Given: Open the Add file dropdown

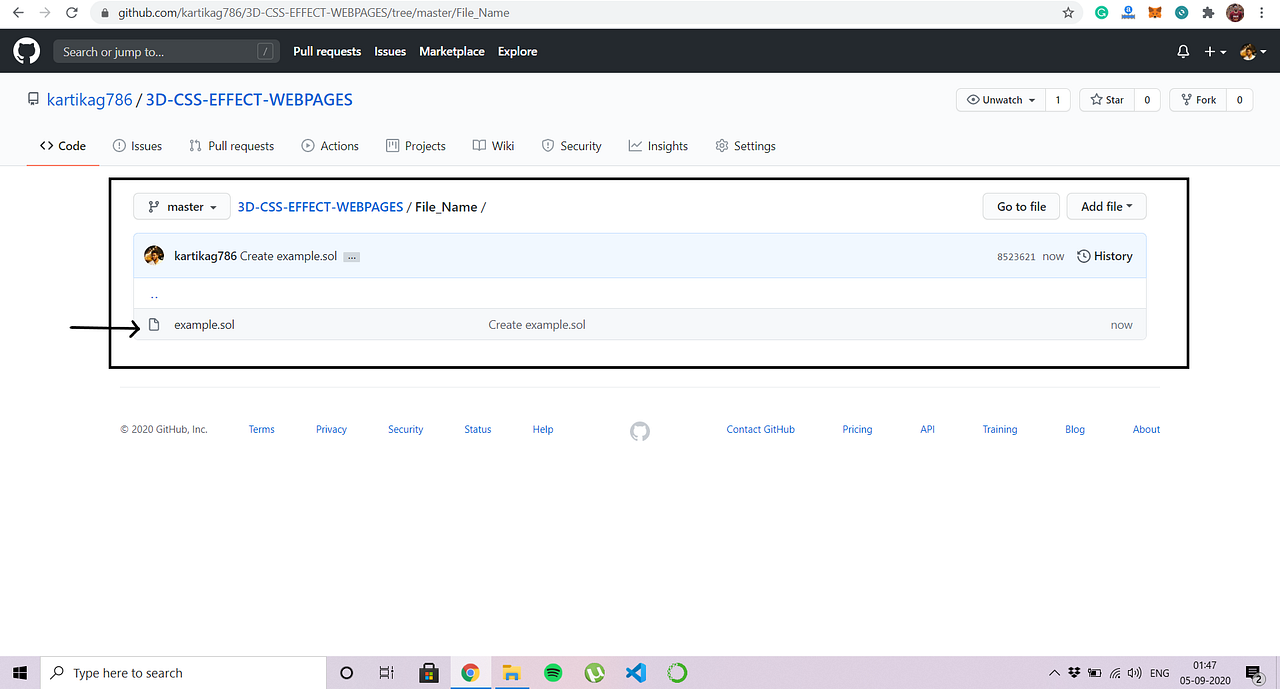Looking at the screenshot, I should (x=1106, y=206).
